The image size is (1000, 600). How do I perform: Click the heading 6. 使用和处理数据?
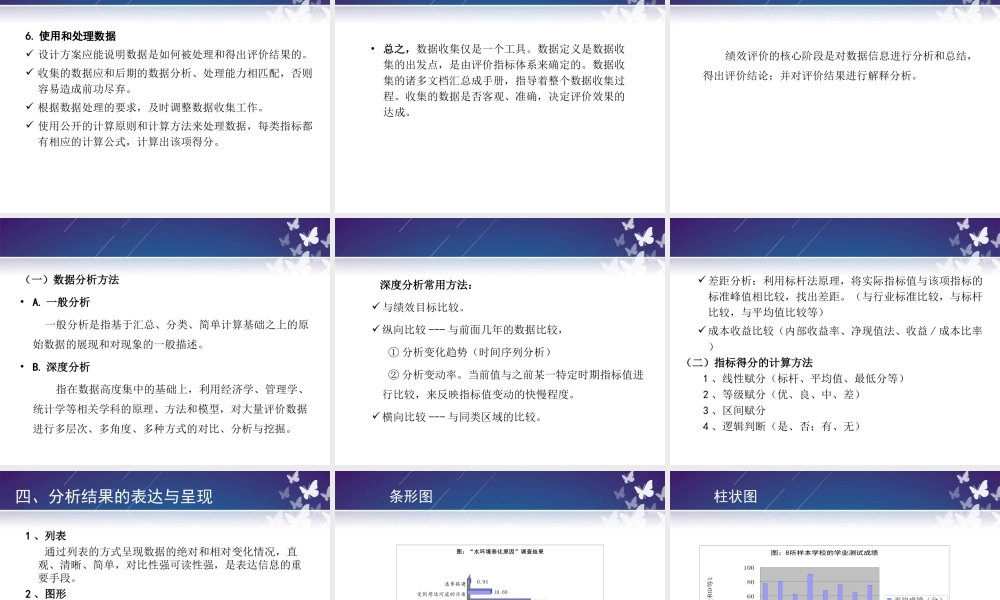point(70,33)
